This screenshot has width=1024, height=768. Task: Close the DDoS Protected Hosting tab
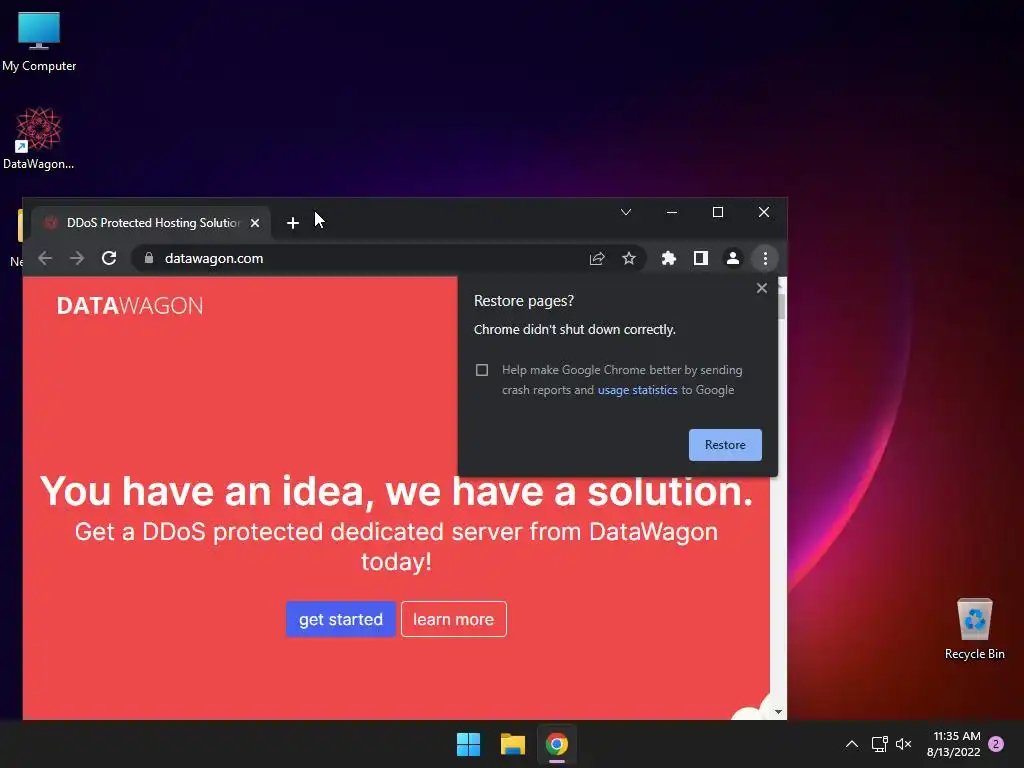coord(255,223)
